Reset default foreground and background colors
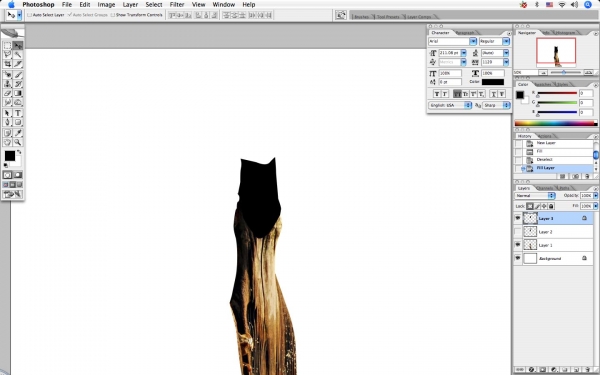Viewport: 600px width, 375px height. [x=5, y=165]
